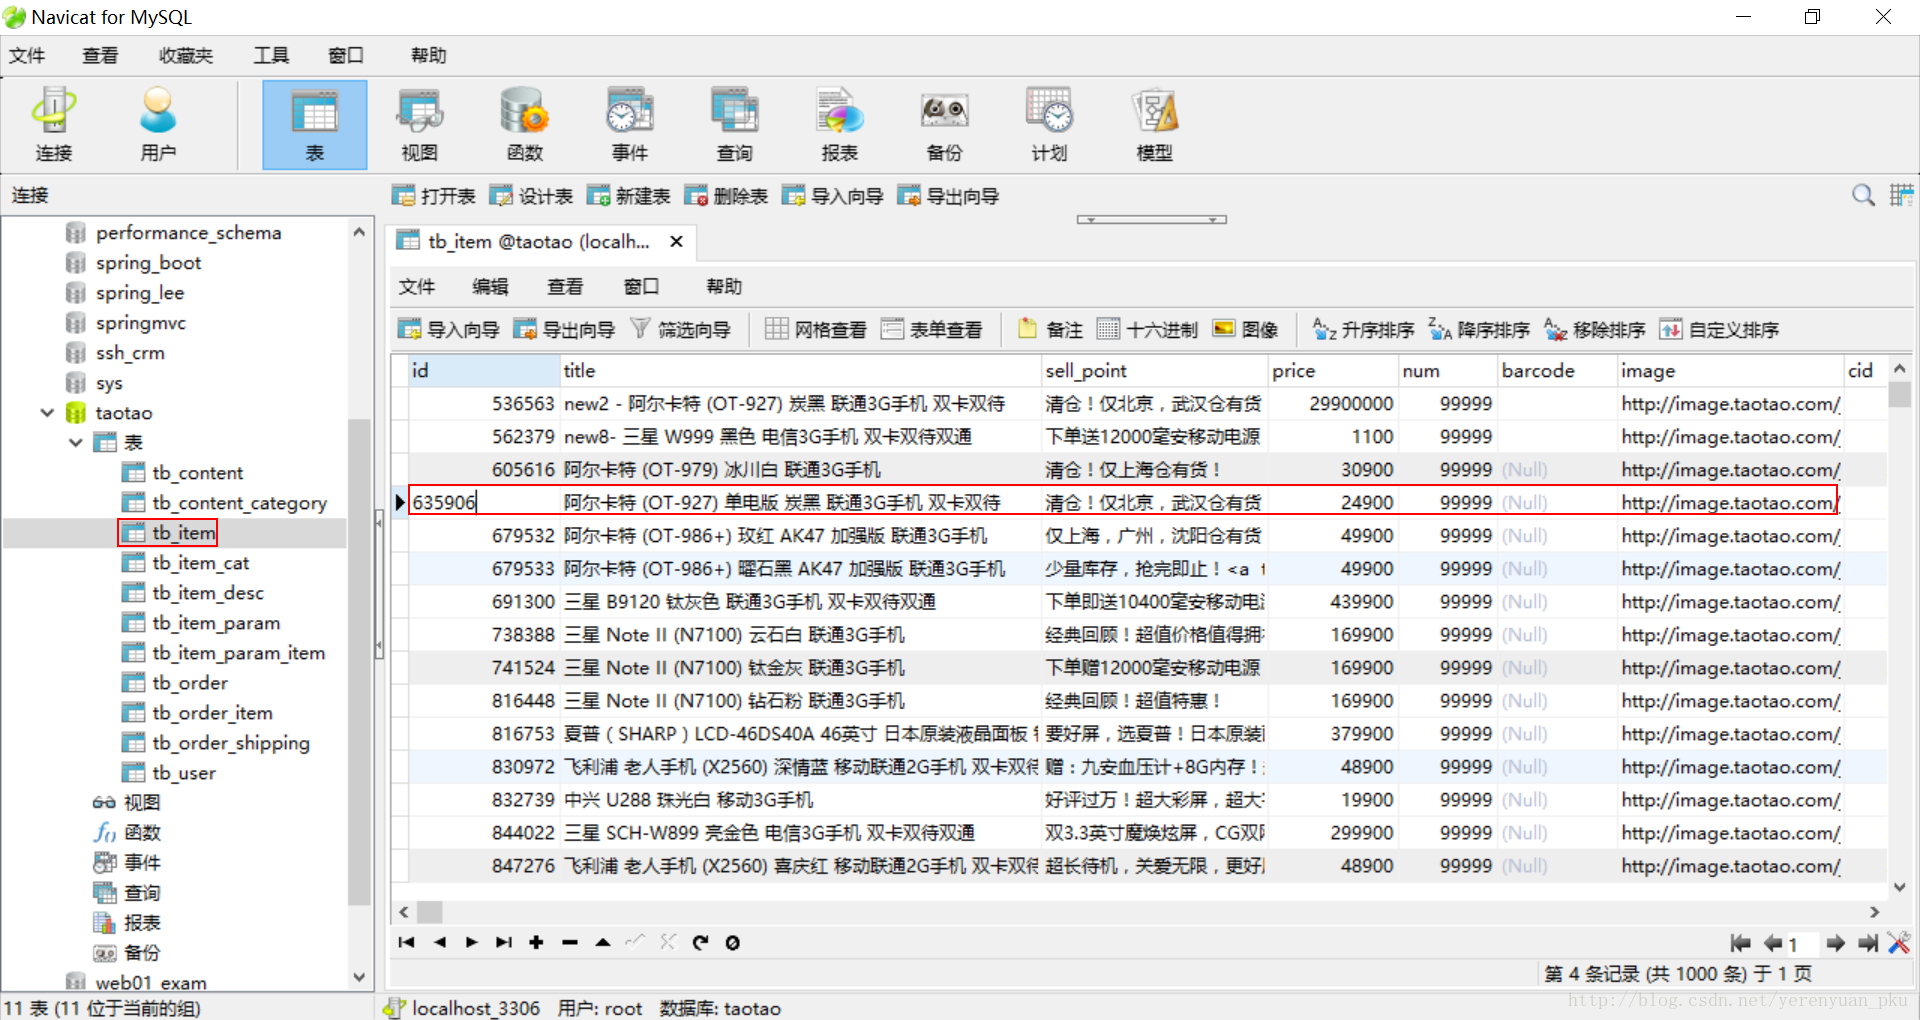This screenshot has width=1920, height=1020.
Task: Click the data grid vertical scrollbar thumb
Action: tap(1899, 394)
